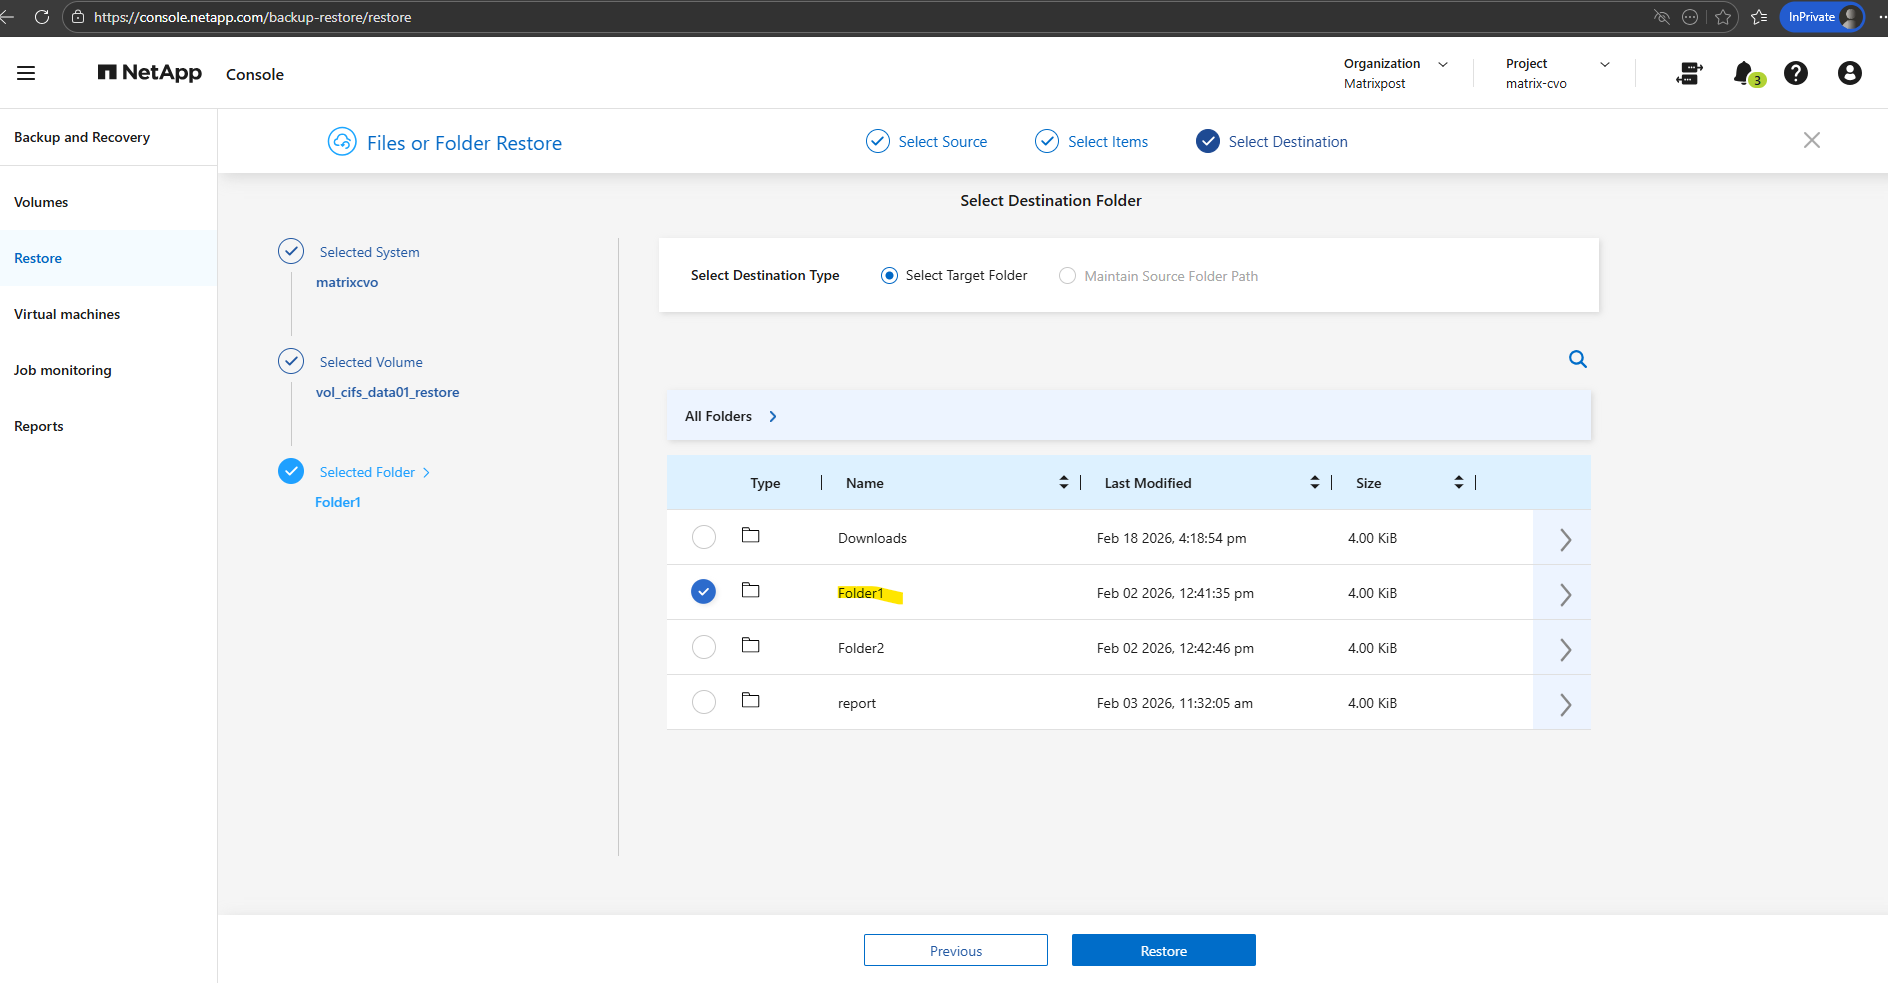
Task: Go to Volumes in sidebar
Action: [x=41, y=202]
